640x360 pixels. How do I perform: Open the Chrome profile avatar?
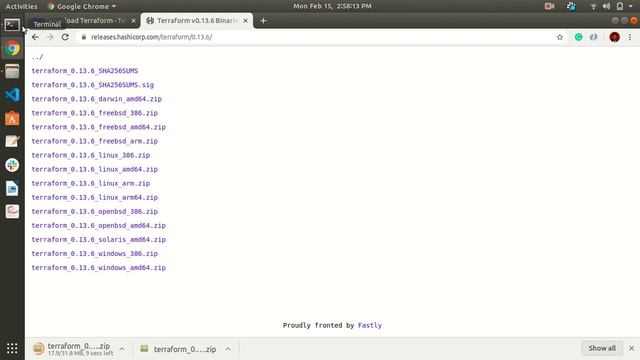(x=614, y=37)
